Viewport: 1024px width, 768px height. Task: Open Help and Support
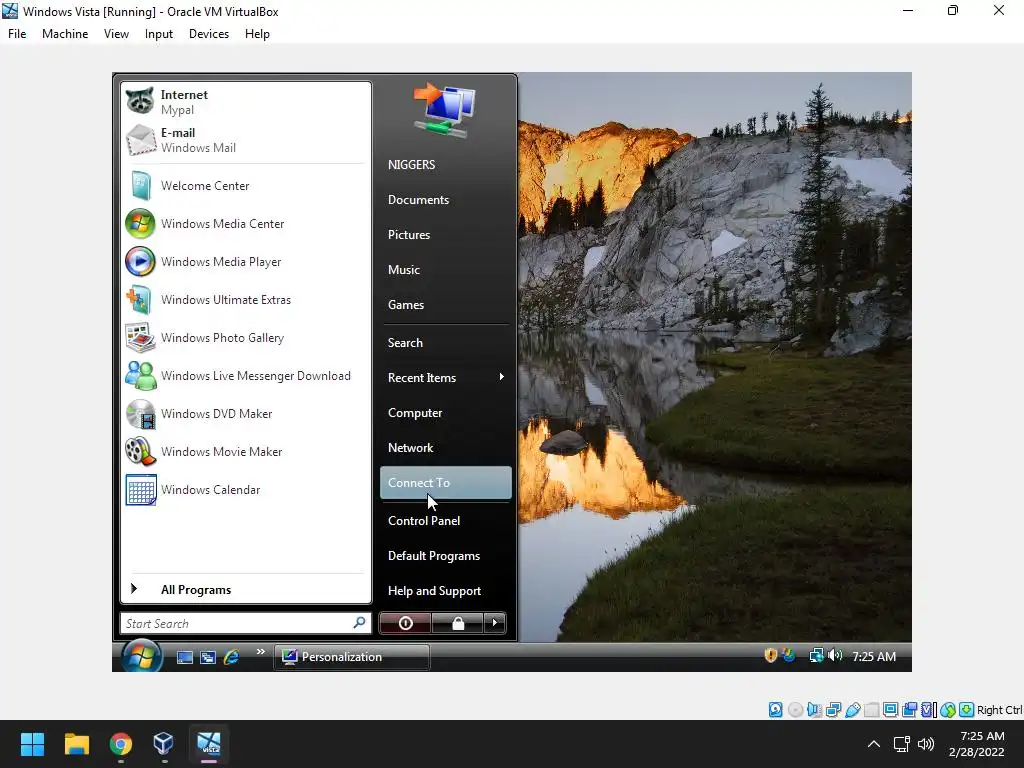[x=445, y=591]
